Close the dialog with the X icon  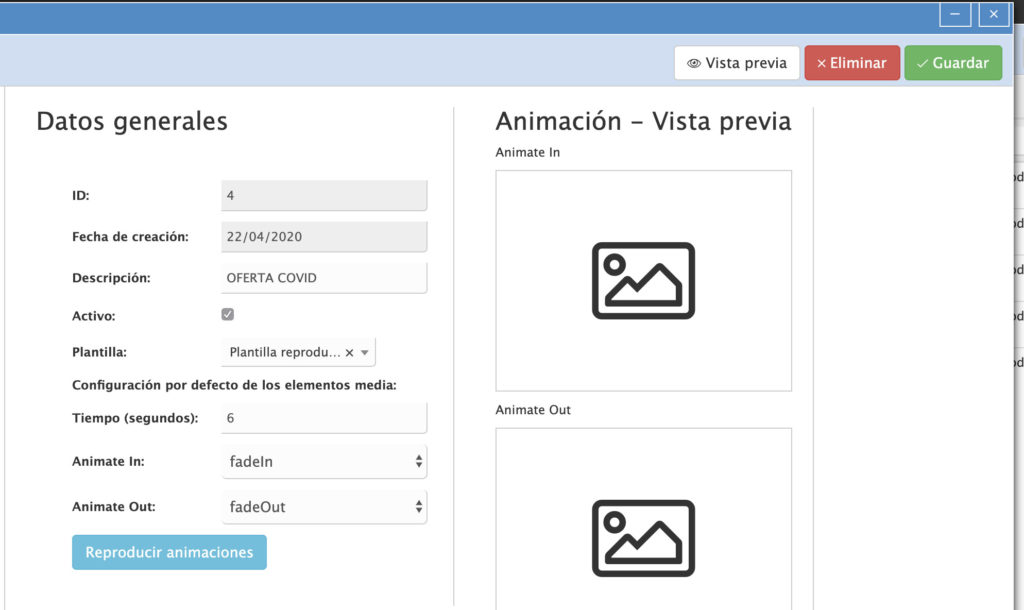pyautogui.click(x=993, y=14)
